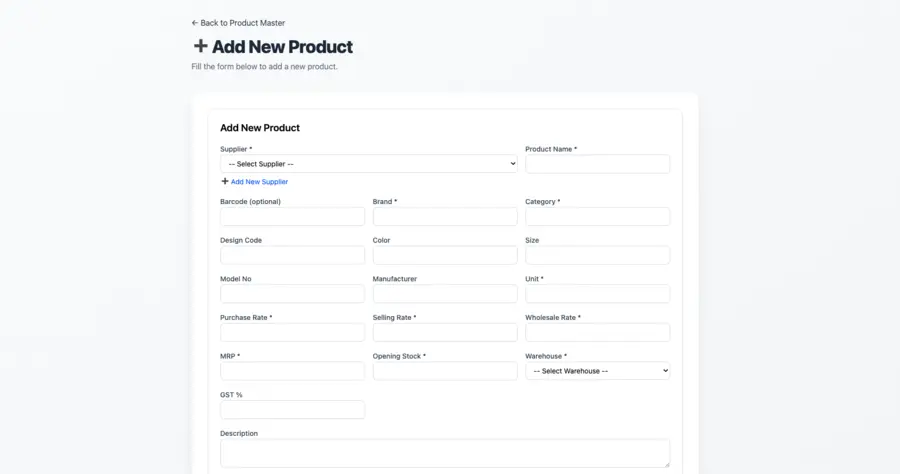The width and height of the screenshot is (900, 474).
Task: Open the Select Supplier dropdown
Action: 368,164
